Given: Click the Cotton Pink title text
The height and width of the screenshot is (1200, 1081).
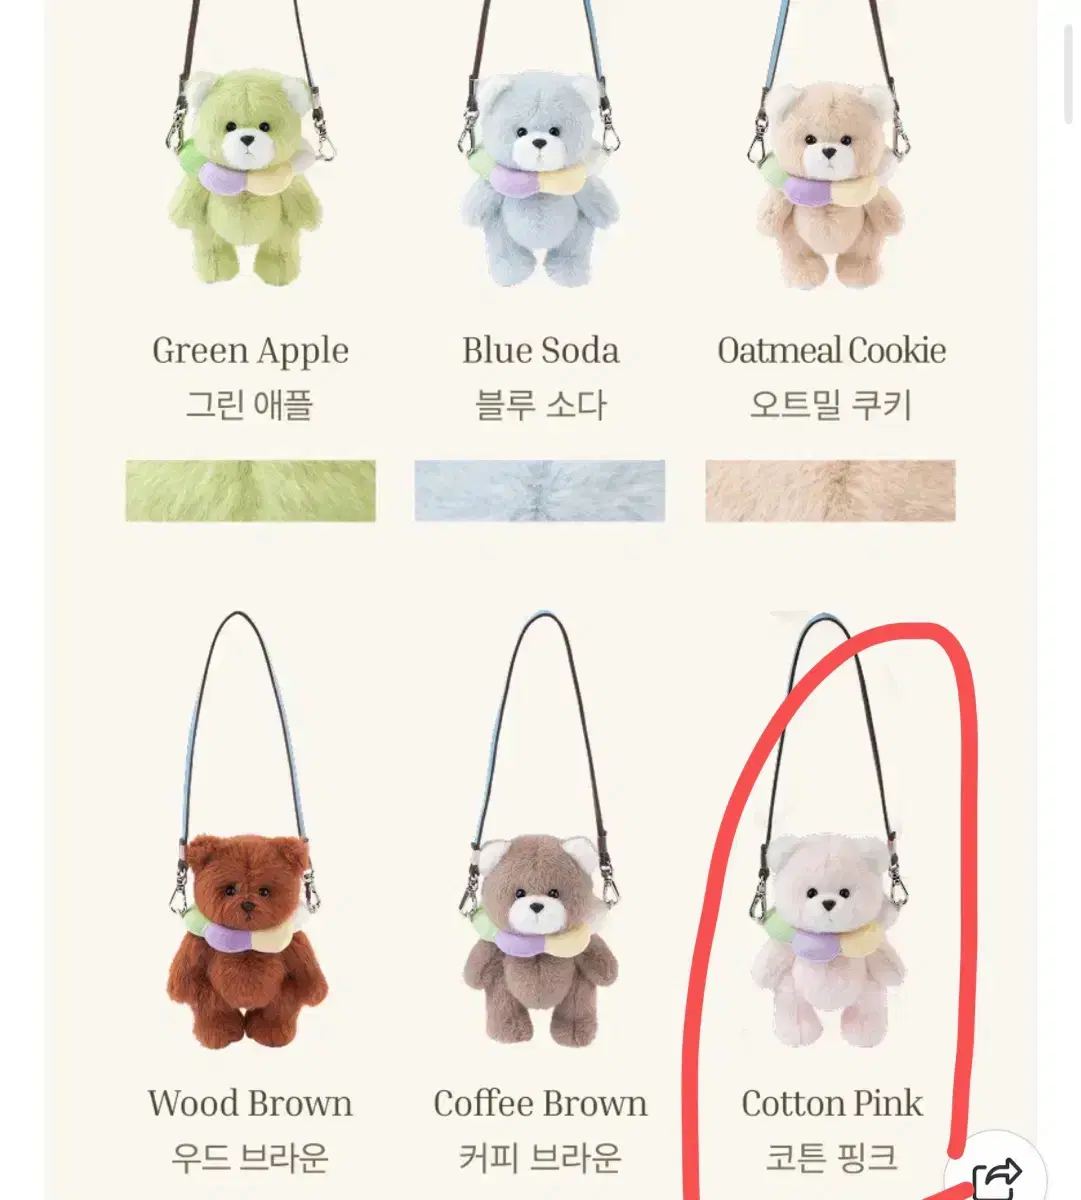Looking at the screenshot, I should (832, 1103).
